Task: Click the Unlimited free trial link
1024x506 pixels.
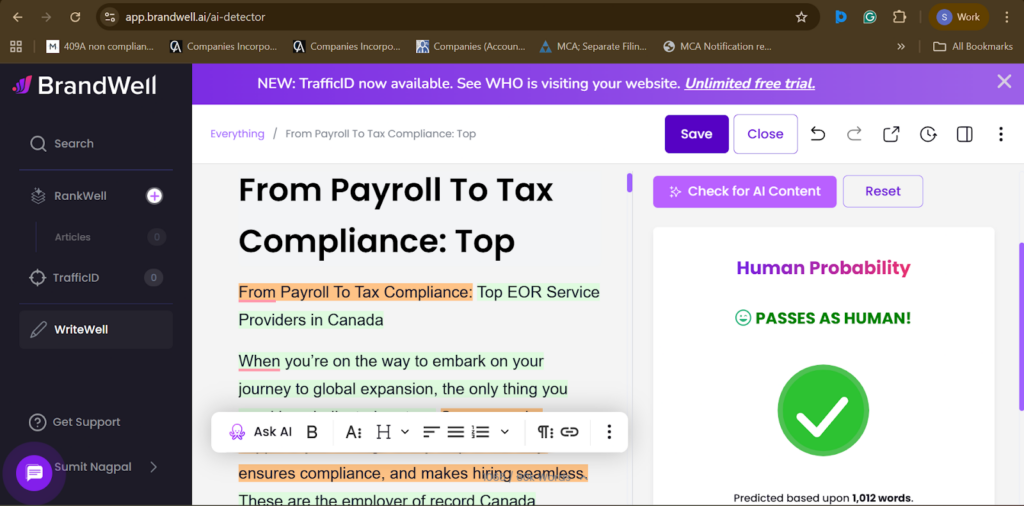Action: point(749,83)
